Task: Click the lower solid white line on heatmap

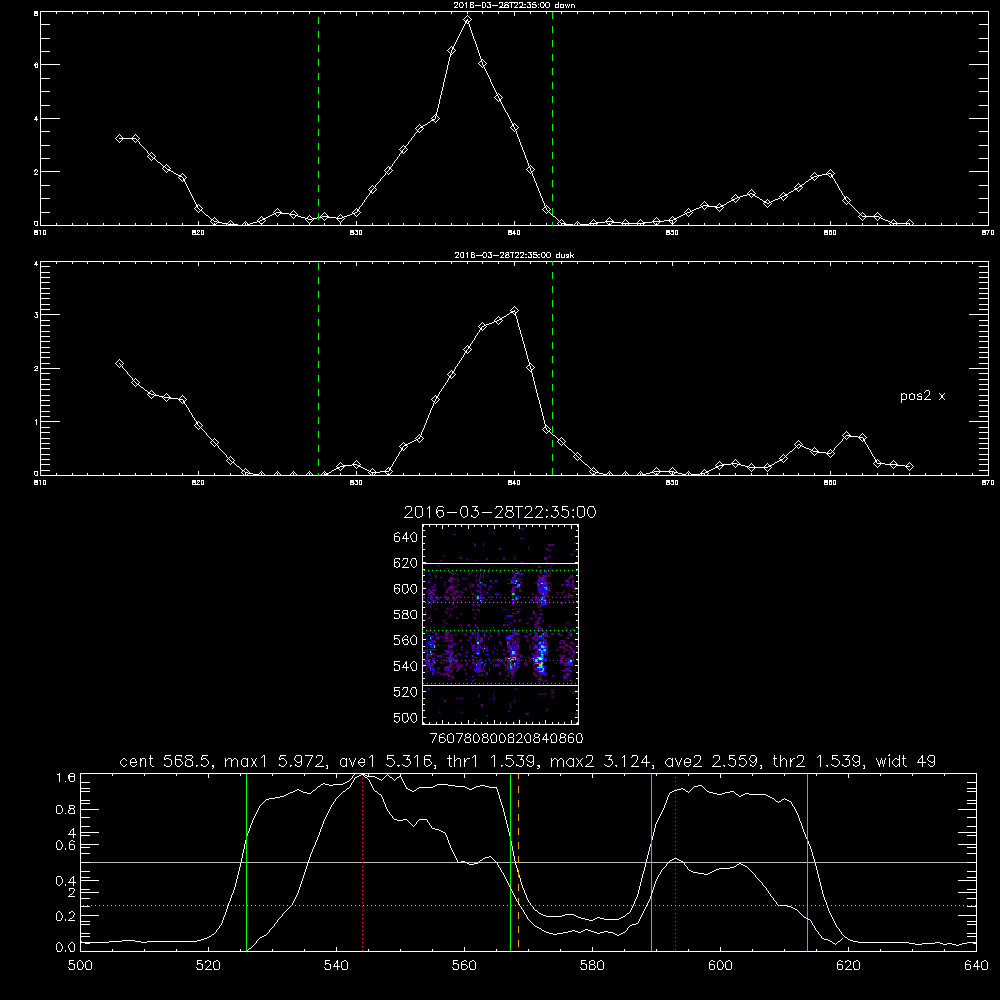Action: pyautogui.click(x=501, y=686)
